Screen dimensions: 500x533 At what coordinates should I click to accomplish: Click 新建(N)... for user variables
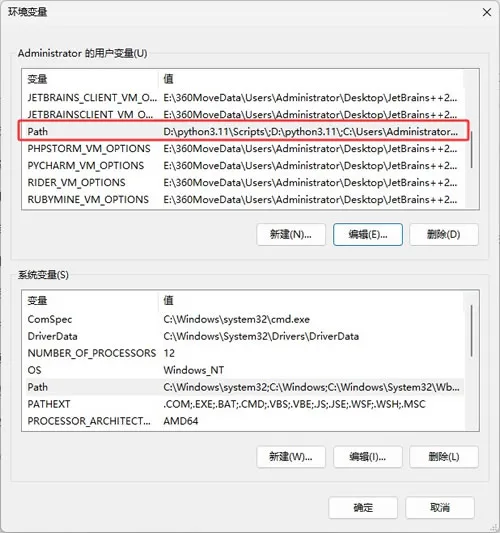coord(291,235)
